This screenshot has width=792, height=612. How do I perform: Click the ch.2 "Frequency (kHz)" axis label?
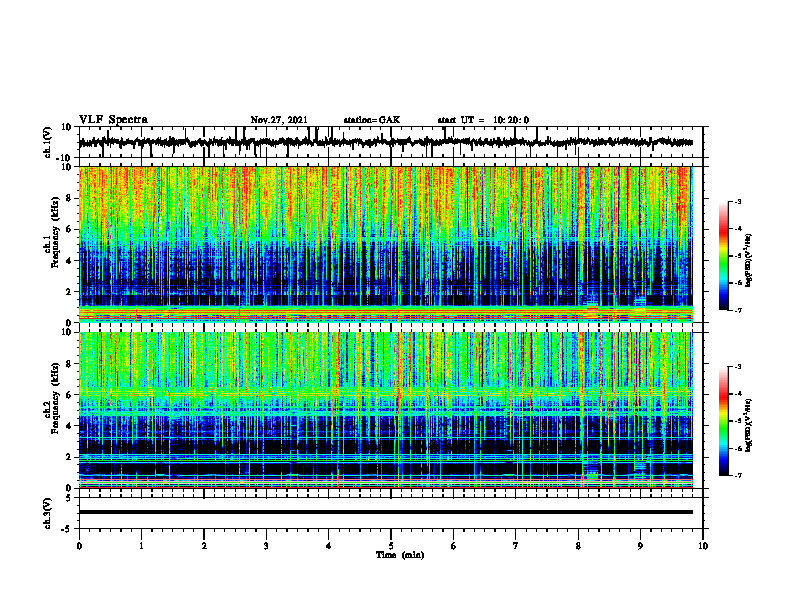point(56,399)
